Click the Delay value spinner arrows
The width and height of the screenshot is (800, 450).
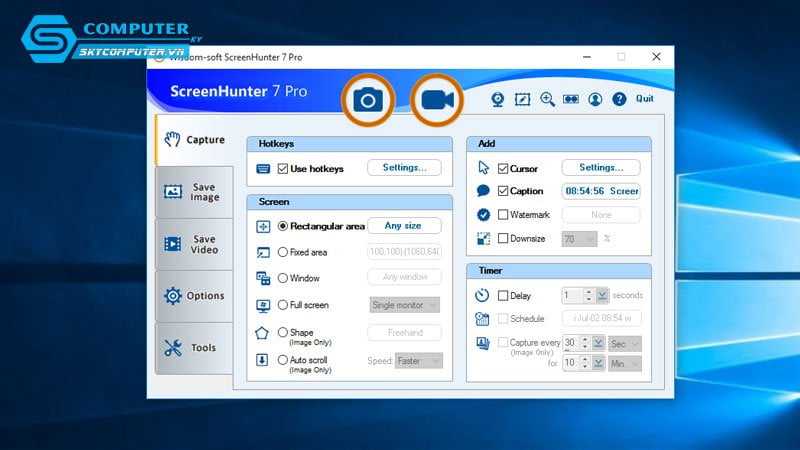tap(588, 295)
